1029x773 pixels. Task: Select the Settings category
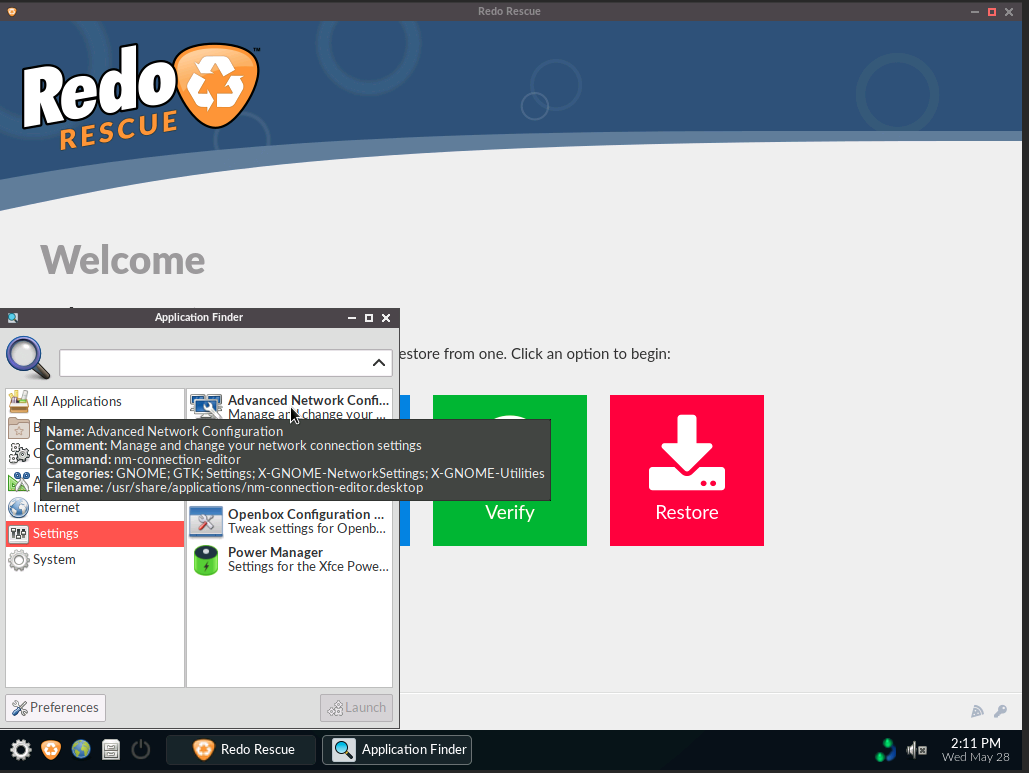[x=94, y=533]
